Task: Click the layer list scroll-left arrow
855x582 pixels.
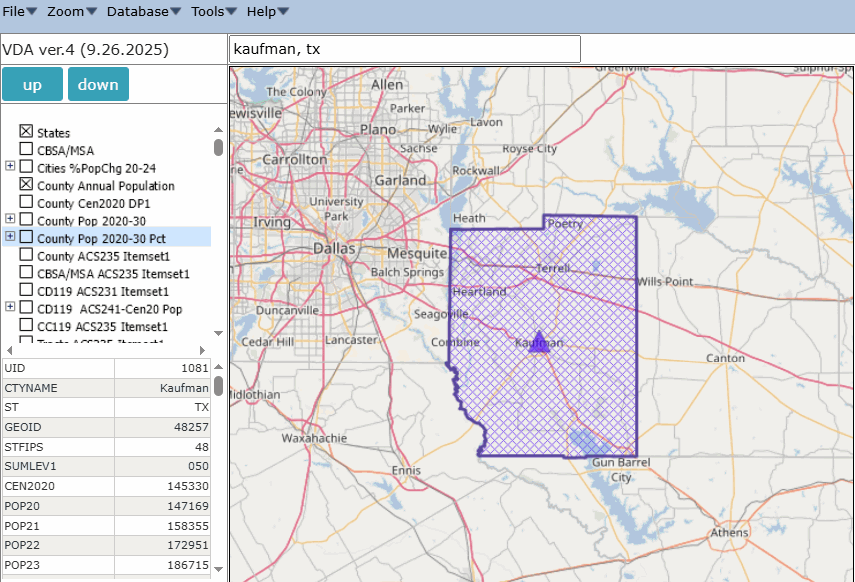Action: (x=10, y=350)
